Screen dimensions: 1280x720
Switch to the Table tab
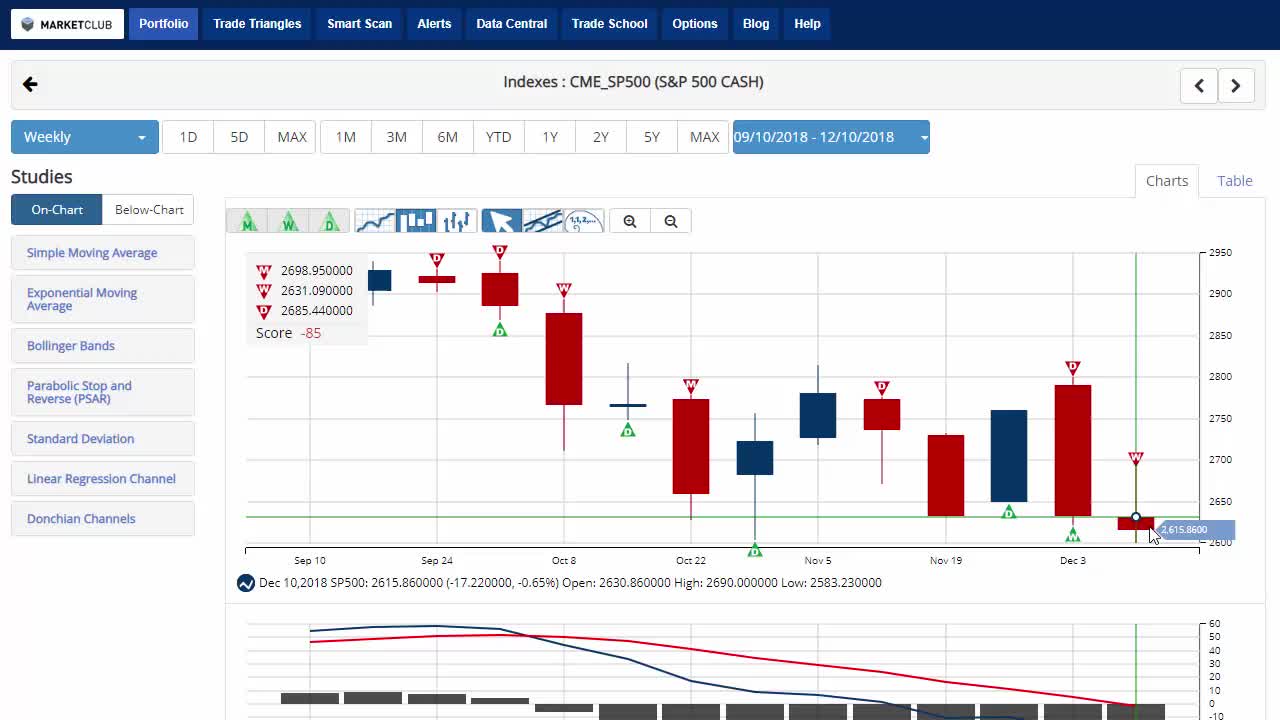tap(1235, 181)
